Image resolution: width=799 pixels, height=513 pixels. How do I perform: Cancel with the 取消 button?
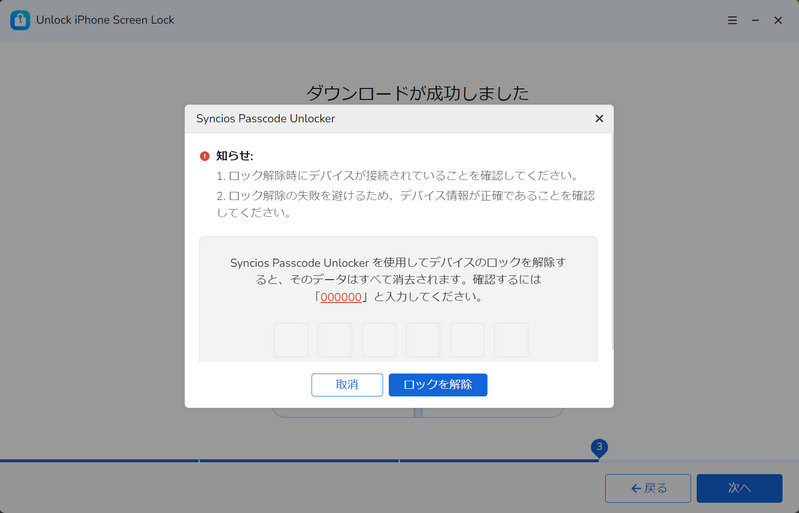[x=347, y=385]
